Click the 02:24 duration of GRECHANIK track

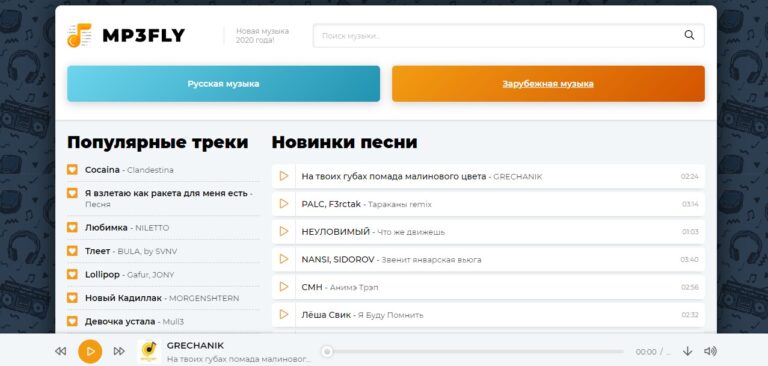pos(690,176)
